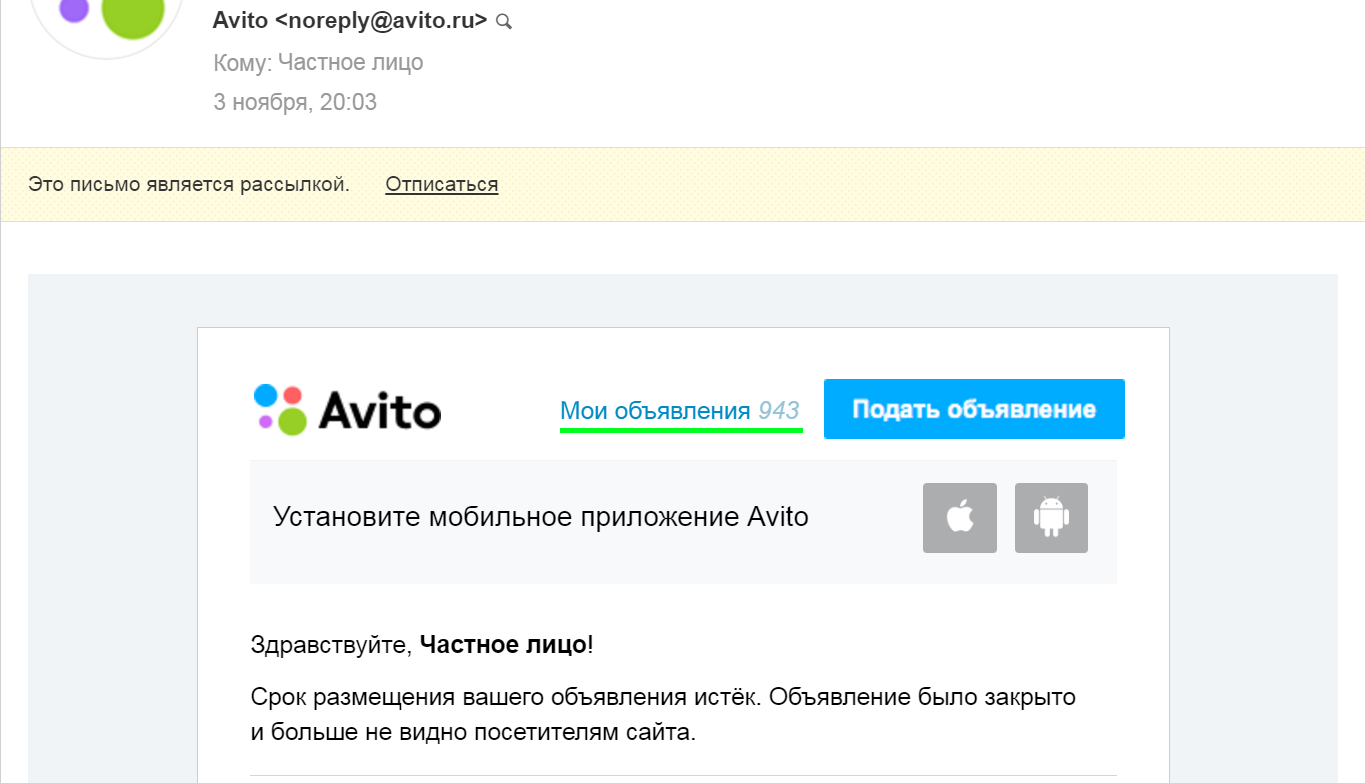Open the Мои объявления link
Viewport: 1365px width, 783px height.
click(x=655, y=410)
